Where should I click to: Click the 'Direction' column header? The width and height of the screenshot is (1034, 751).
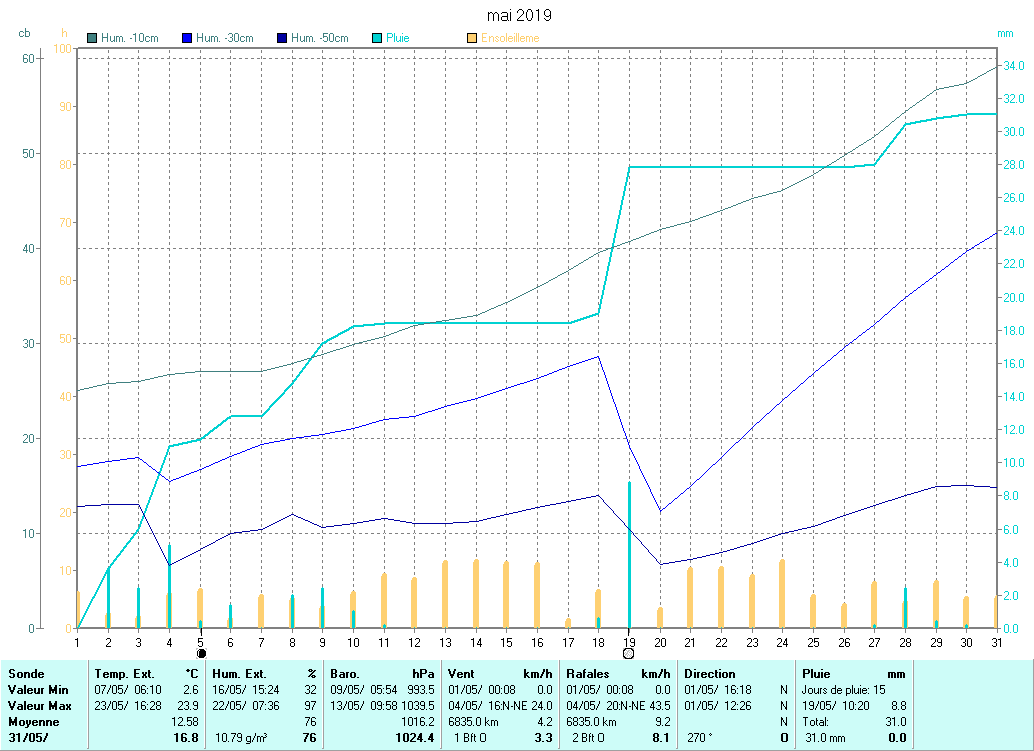[709, 674]
